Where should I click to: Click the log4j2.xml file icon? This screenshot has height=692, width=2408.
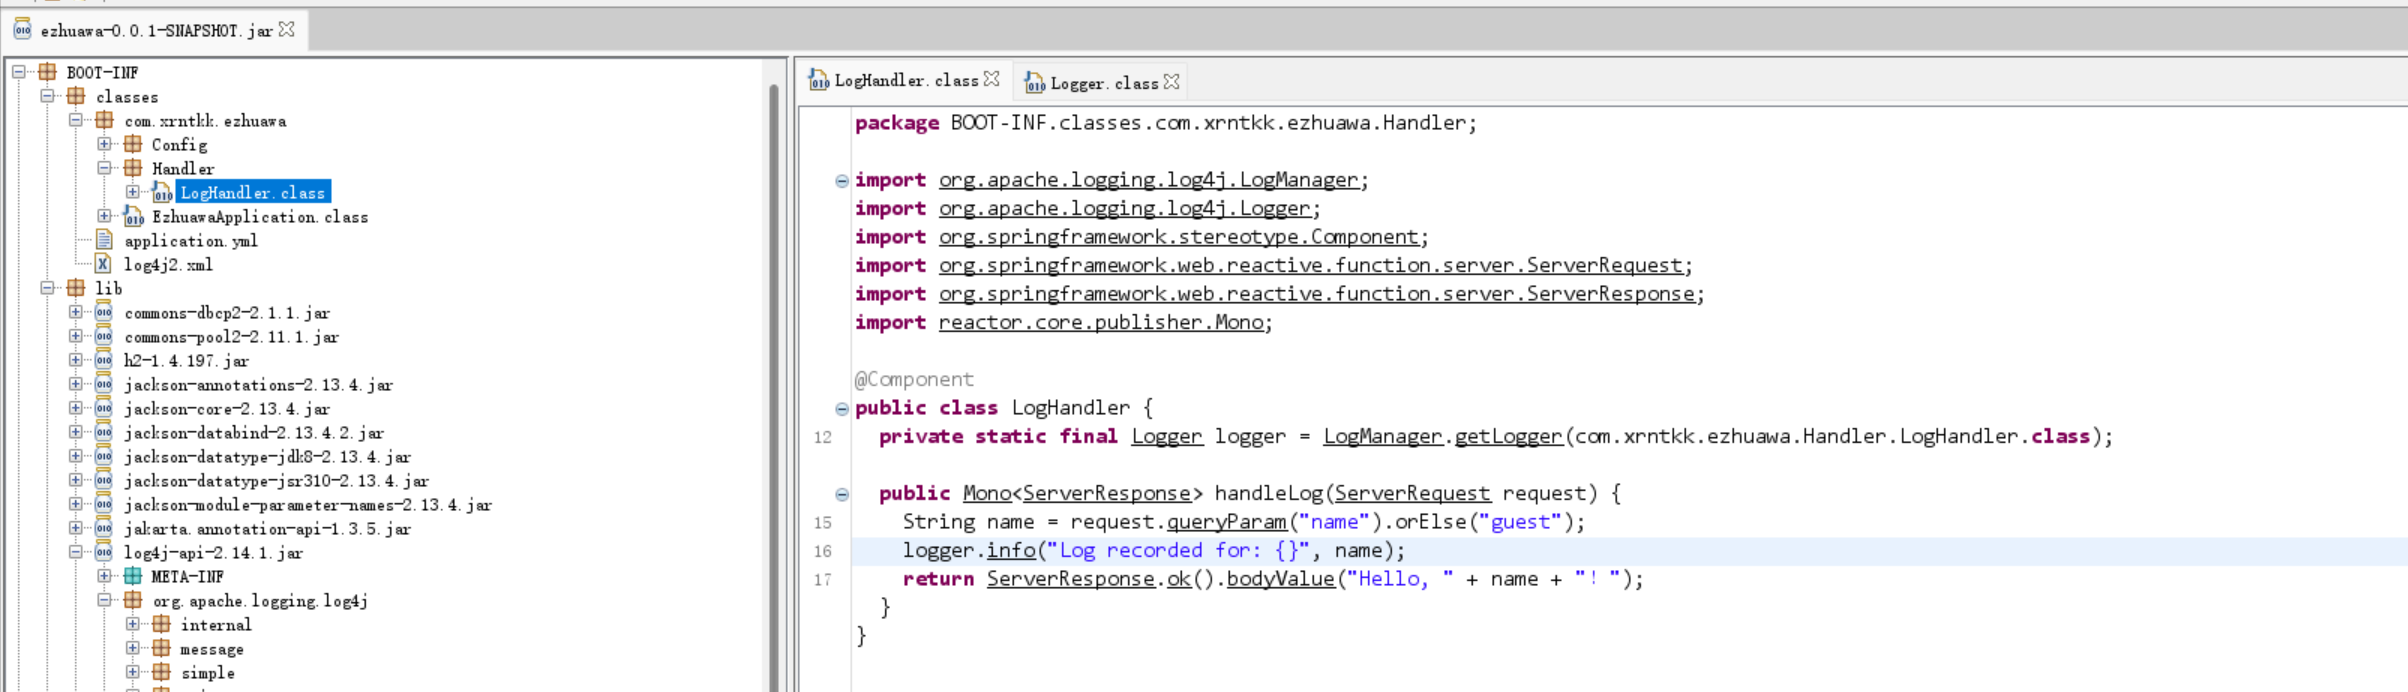click(103, 264)
